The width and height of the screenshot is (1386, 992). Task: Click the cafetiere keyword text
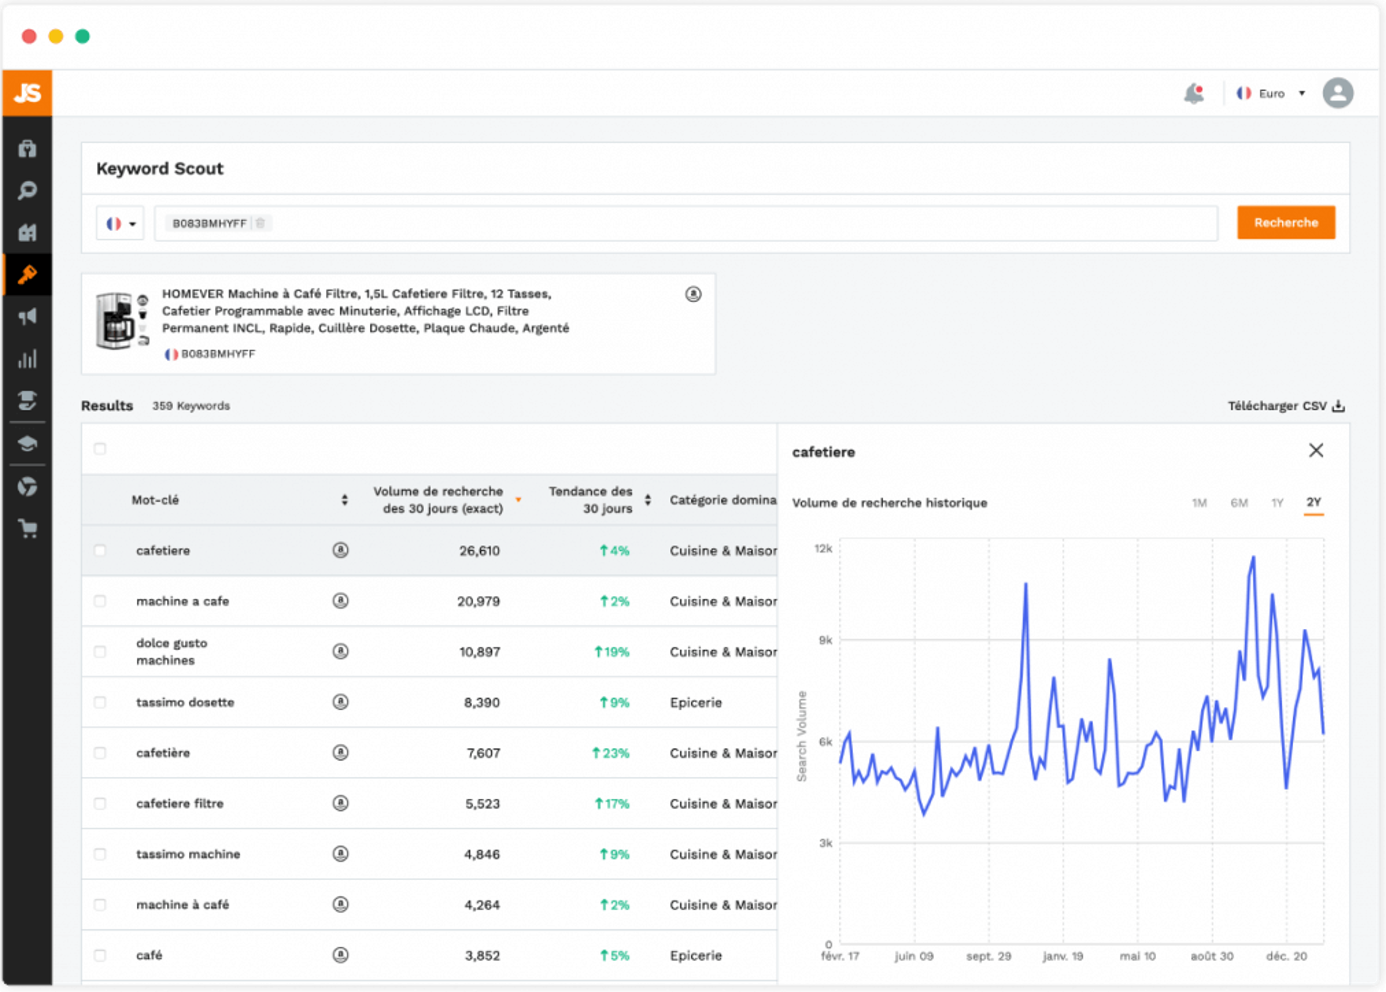coord(163,551)
